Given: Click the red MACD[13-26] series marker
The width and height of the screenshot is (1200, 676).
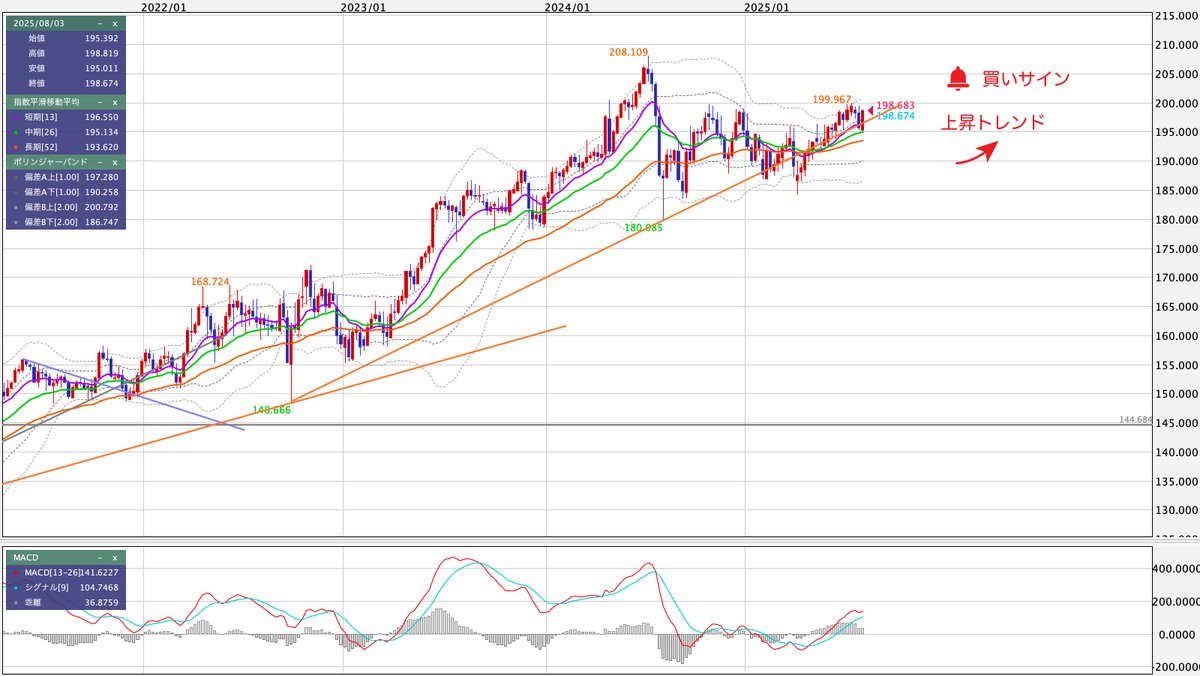Looking at the screenshot, I should coord(16,573).
